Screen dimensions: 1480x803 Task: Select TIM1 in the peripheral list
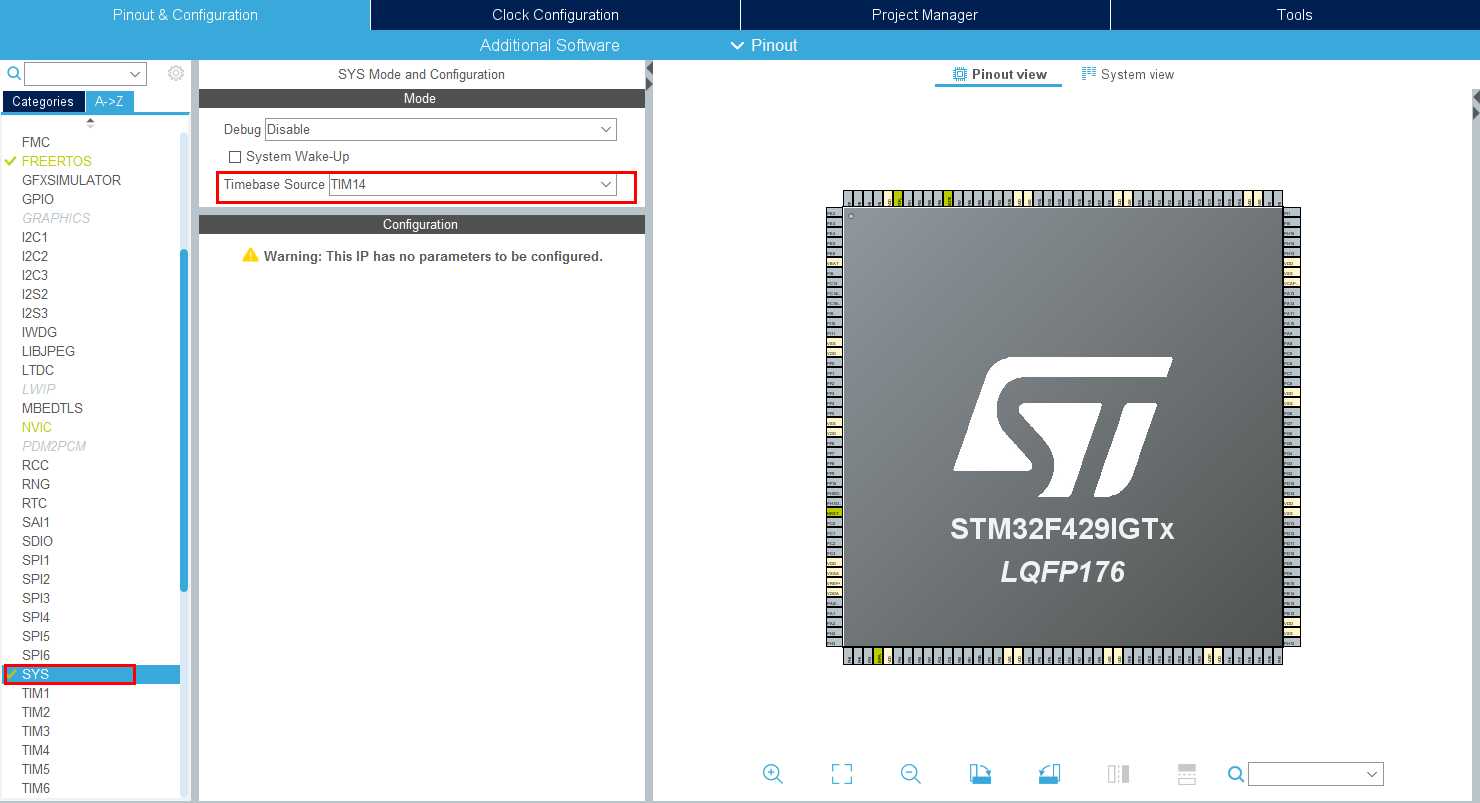[x=35, y=693]
